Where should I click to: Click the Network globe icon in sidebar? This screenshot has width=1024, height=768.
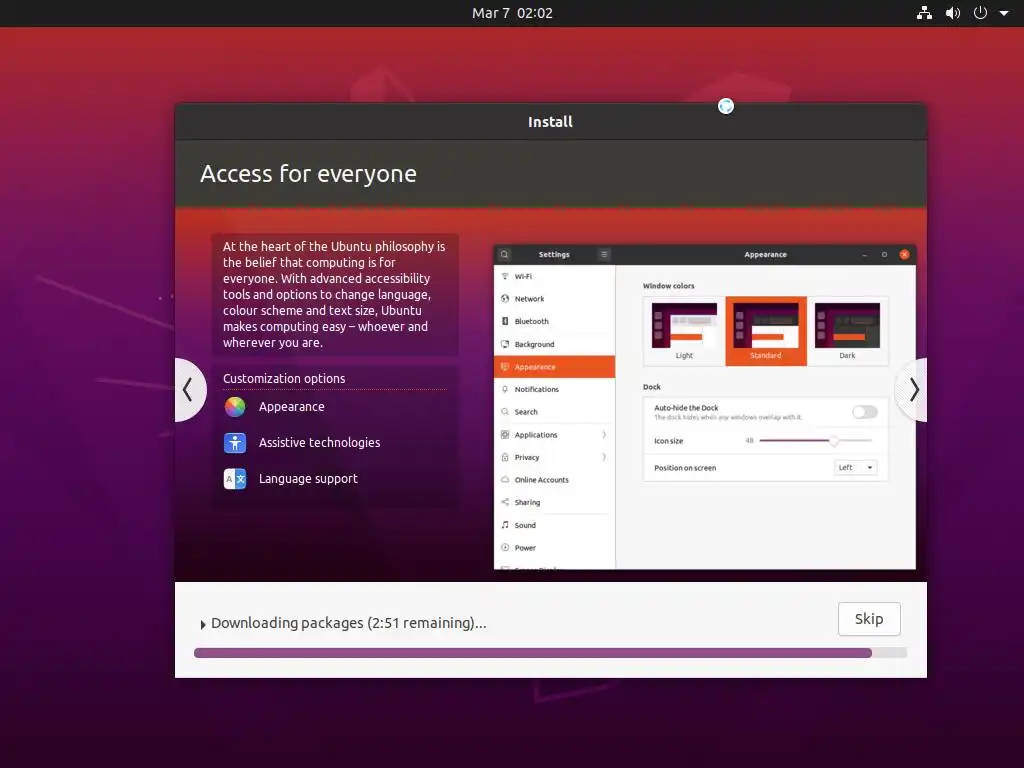click(505, 299)
